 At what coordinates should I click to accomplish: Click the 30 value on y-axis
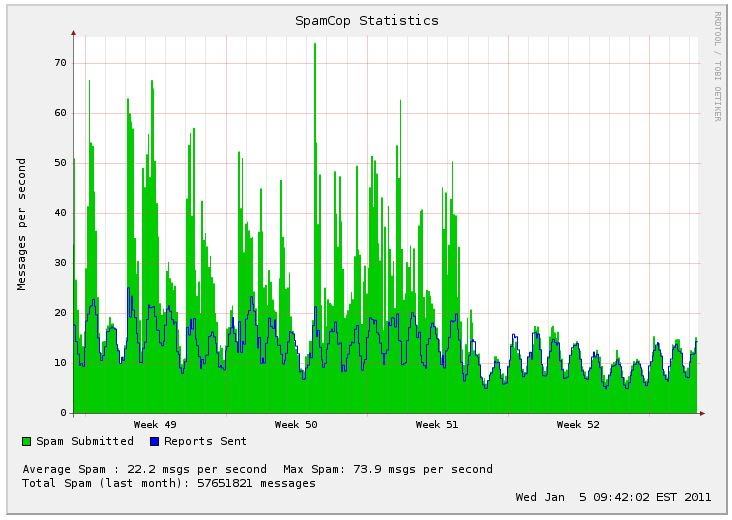coord(61,263)
